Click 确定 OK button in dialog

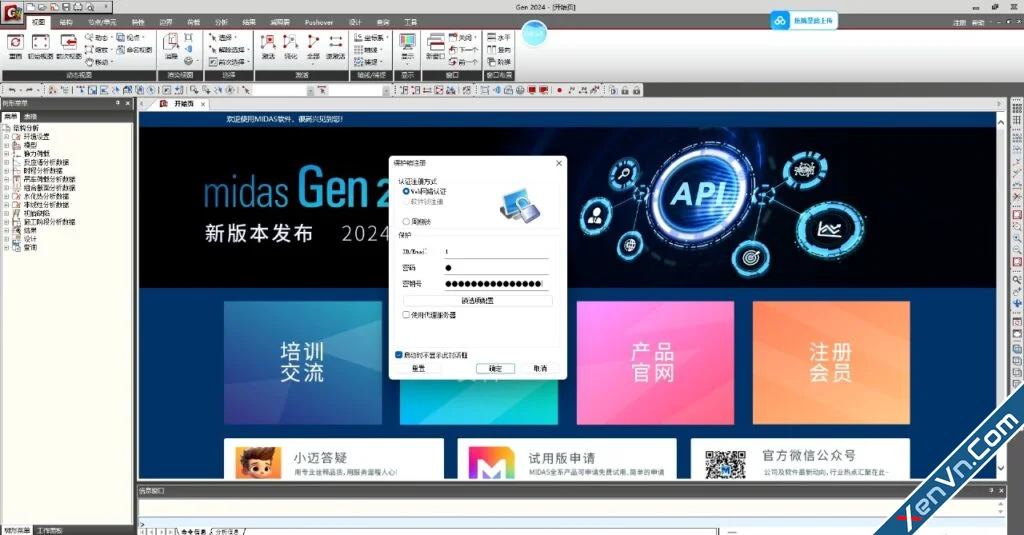pyautogui.click(x=496, y=368)
